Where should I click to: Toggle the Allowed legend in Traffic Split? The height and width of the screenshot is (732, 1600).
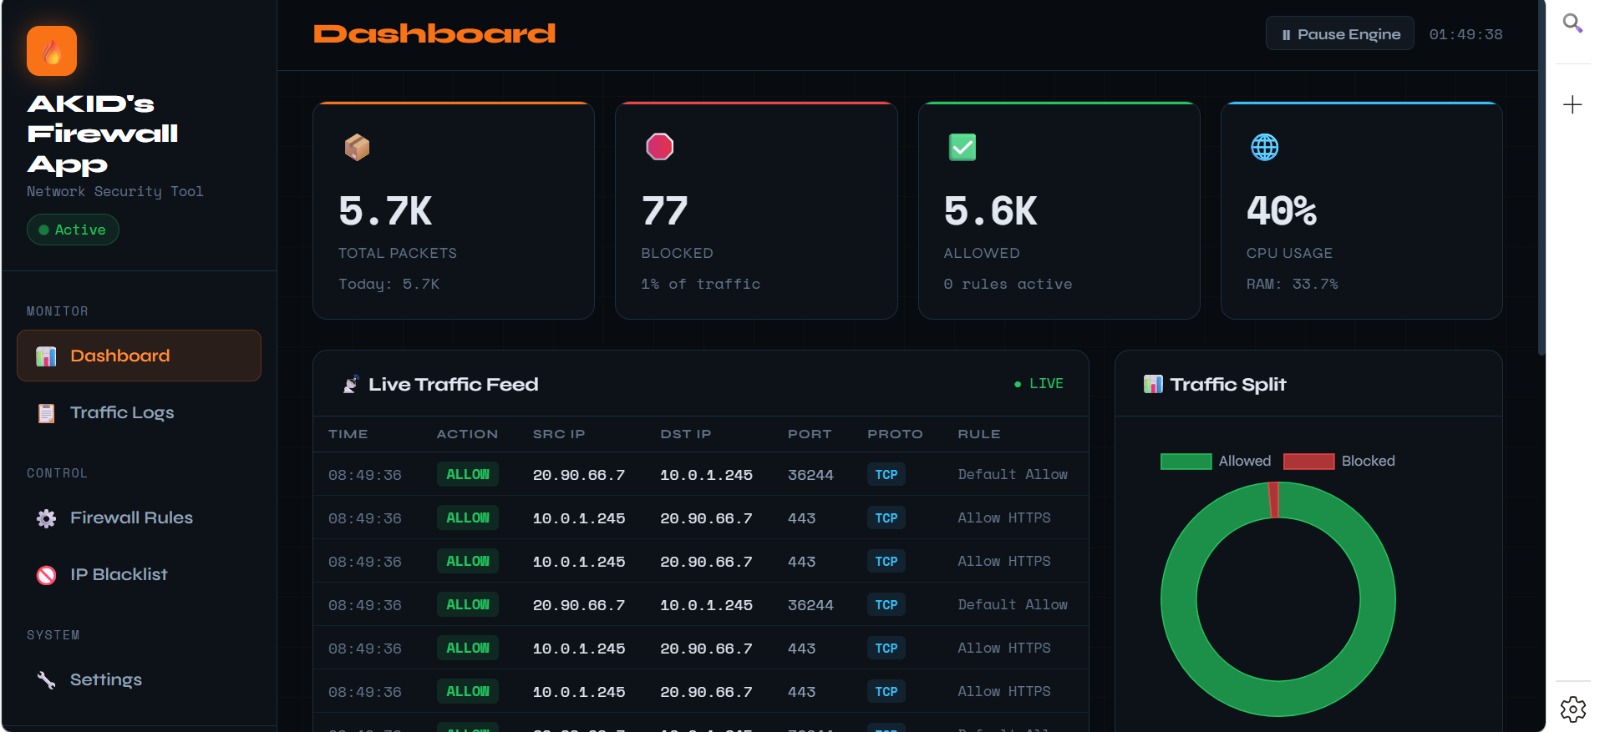(1215, 461)
